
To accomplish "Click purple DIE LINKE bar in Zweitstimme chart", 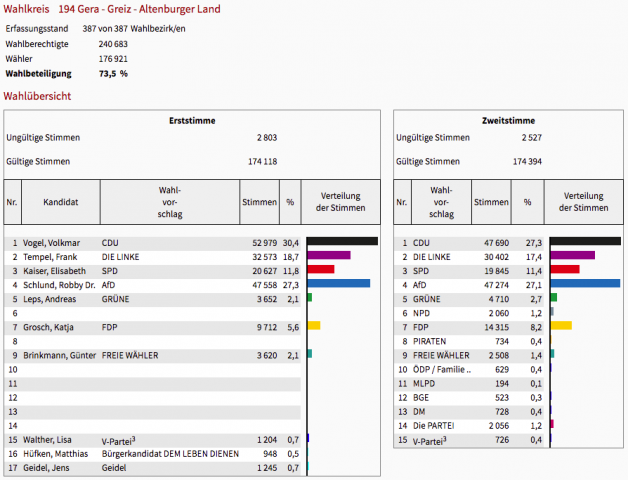I will (573, 255).
